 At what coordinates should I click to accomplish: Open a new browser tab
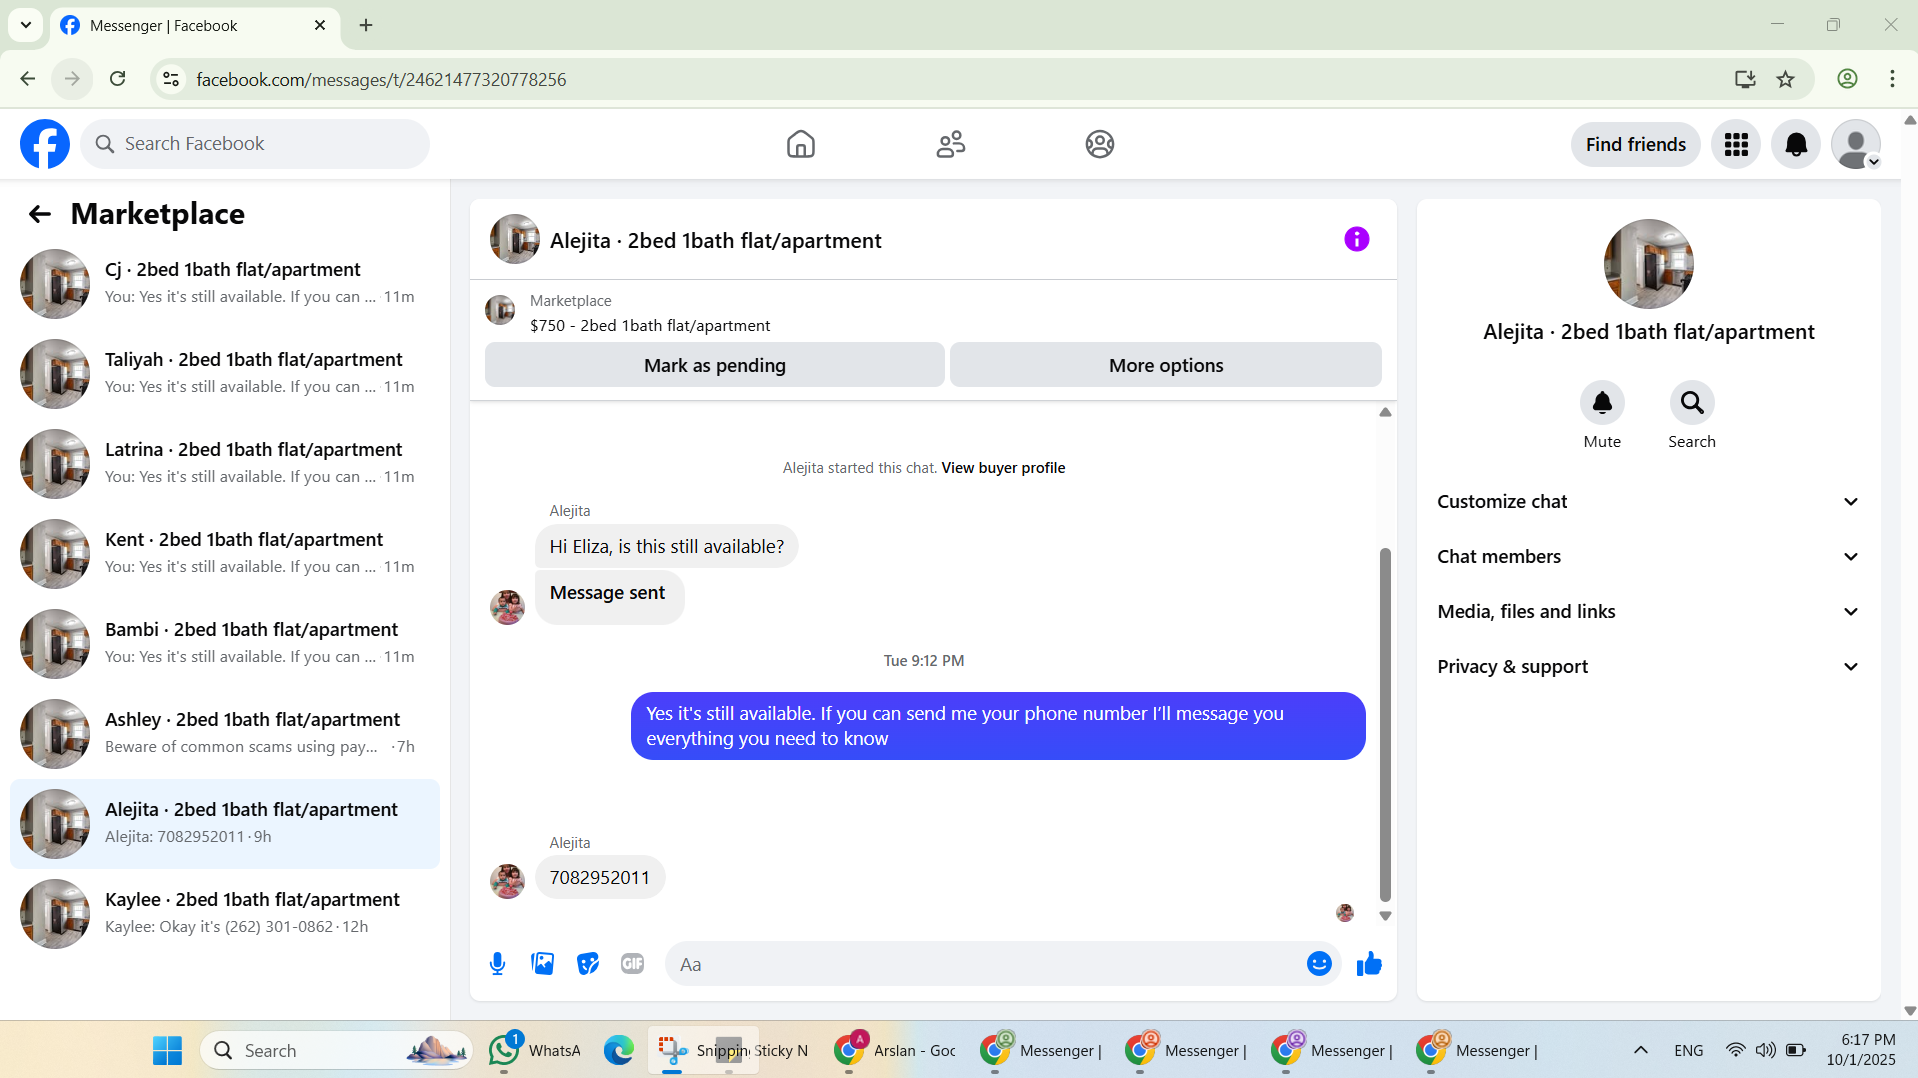click(366, 25)
